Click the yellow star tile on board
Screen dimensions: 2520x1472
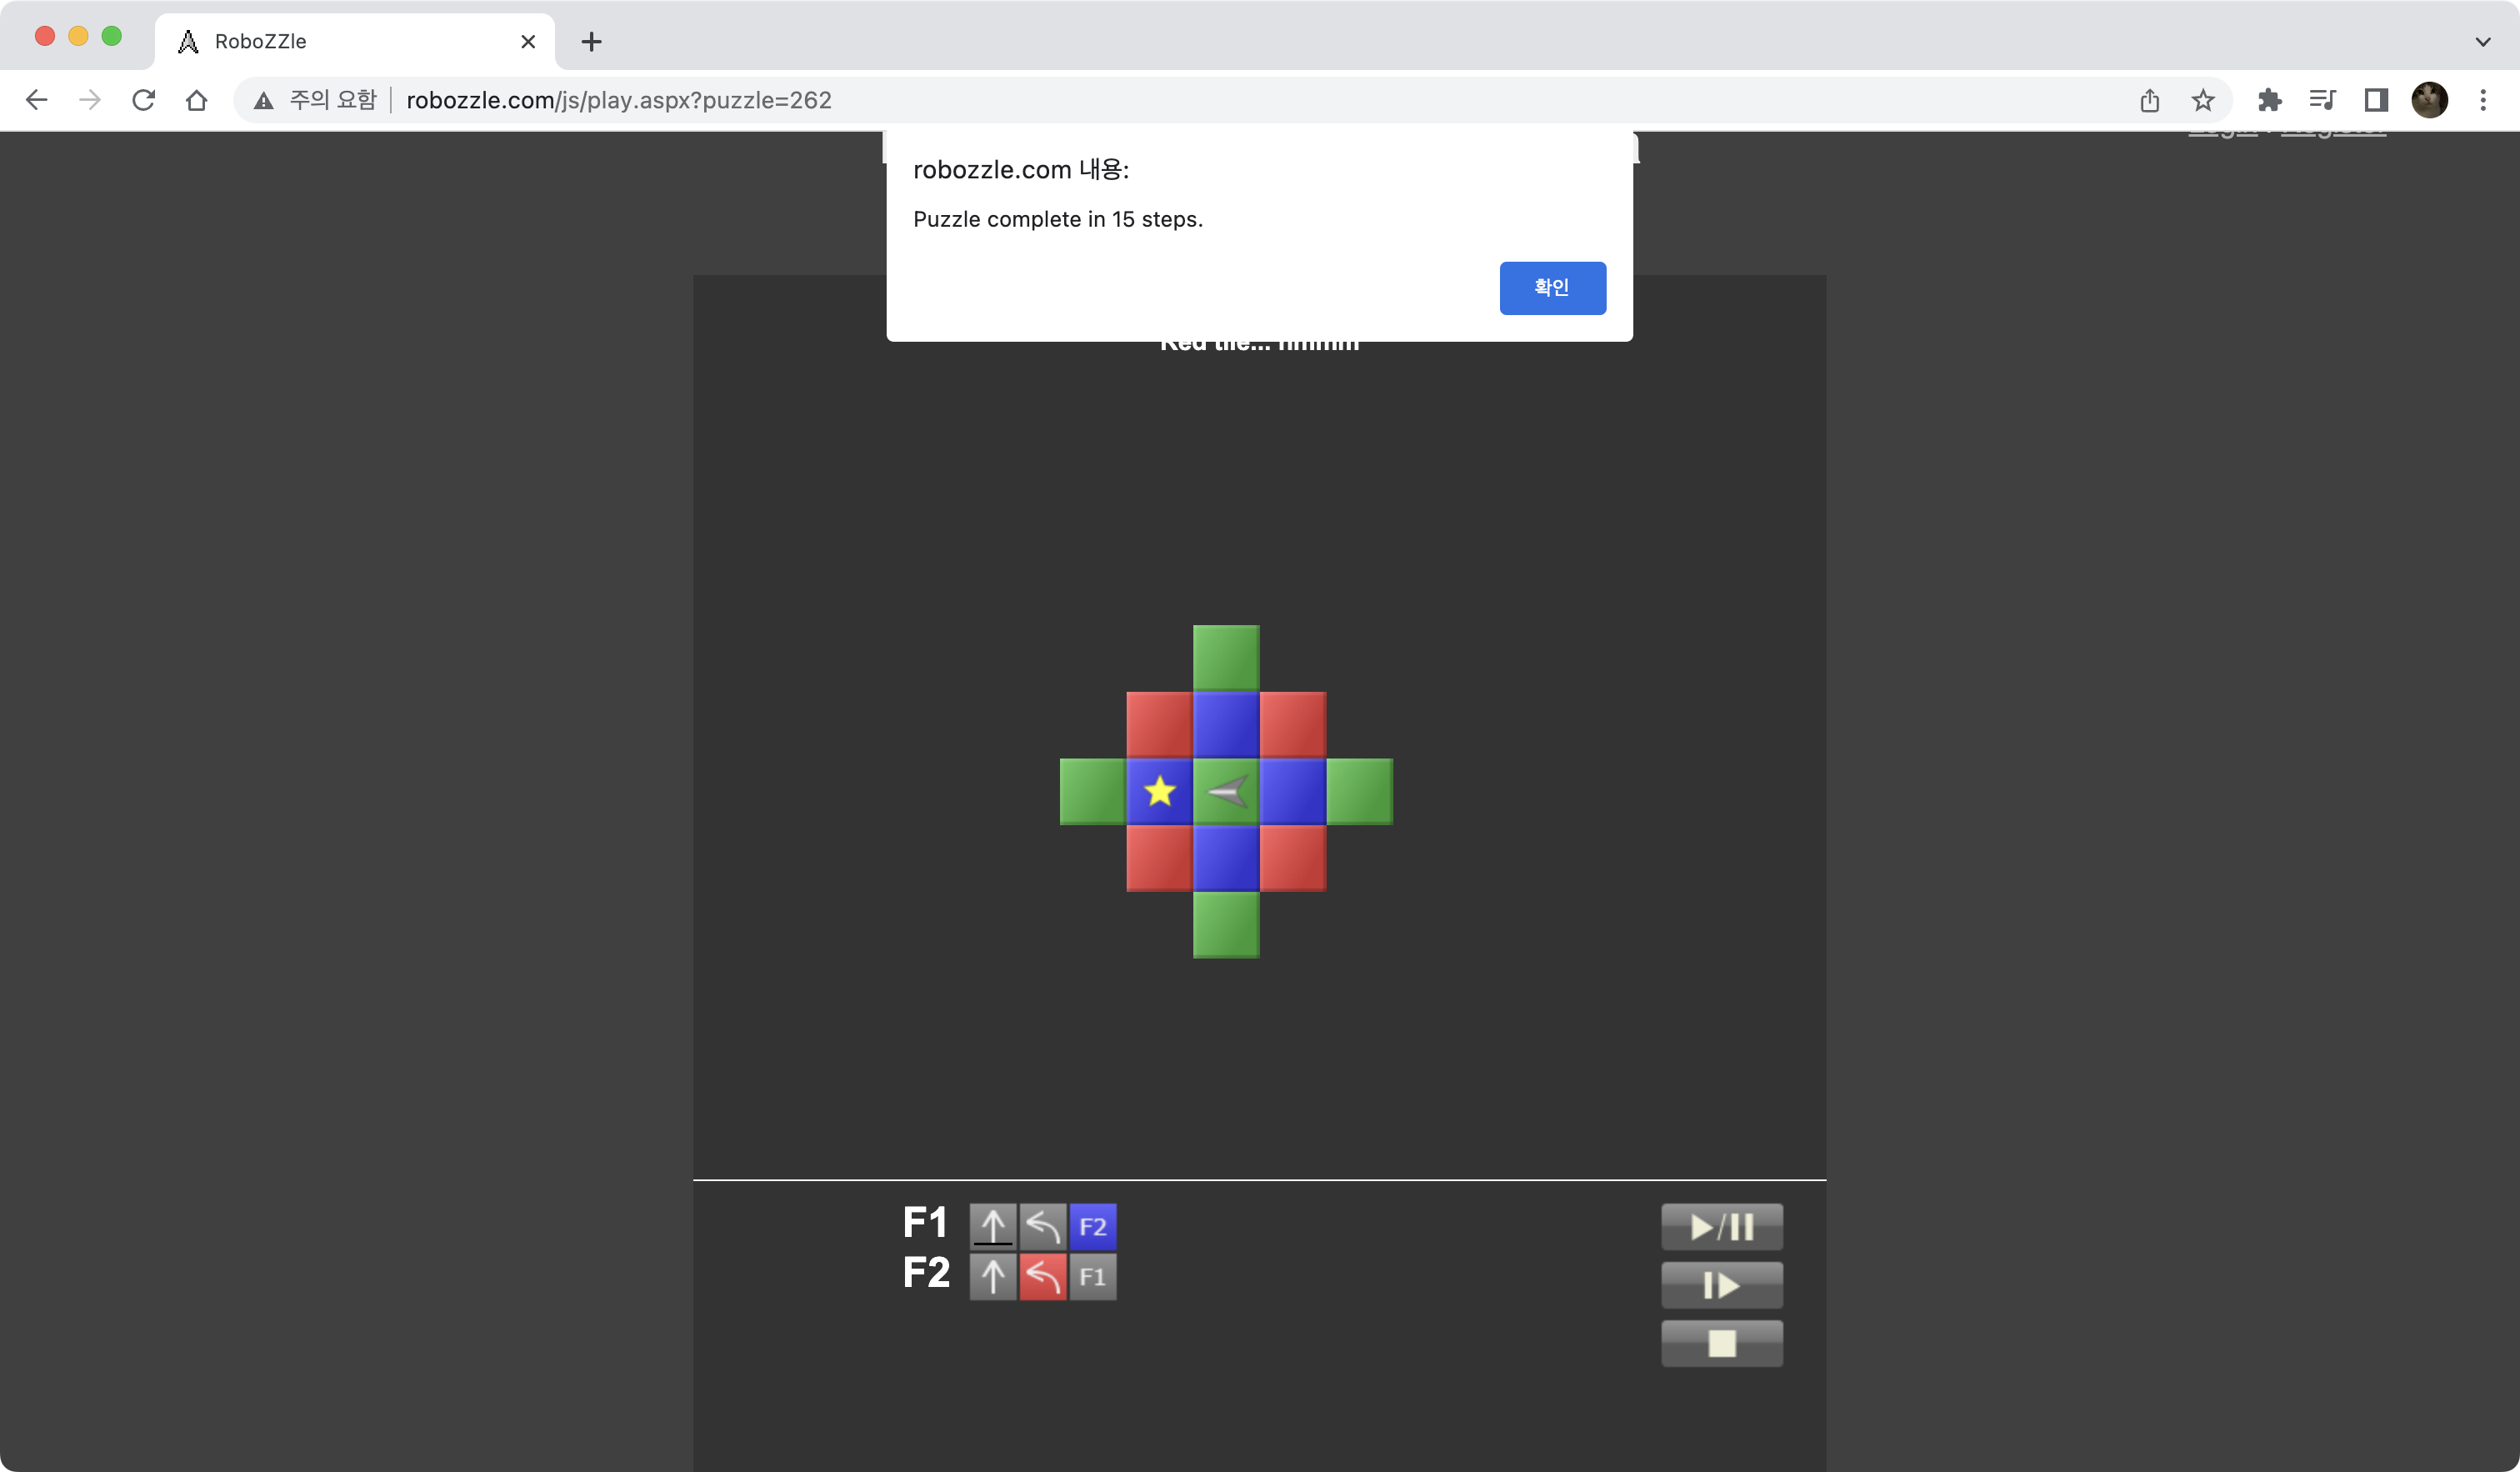(x=1159, y=791)
